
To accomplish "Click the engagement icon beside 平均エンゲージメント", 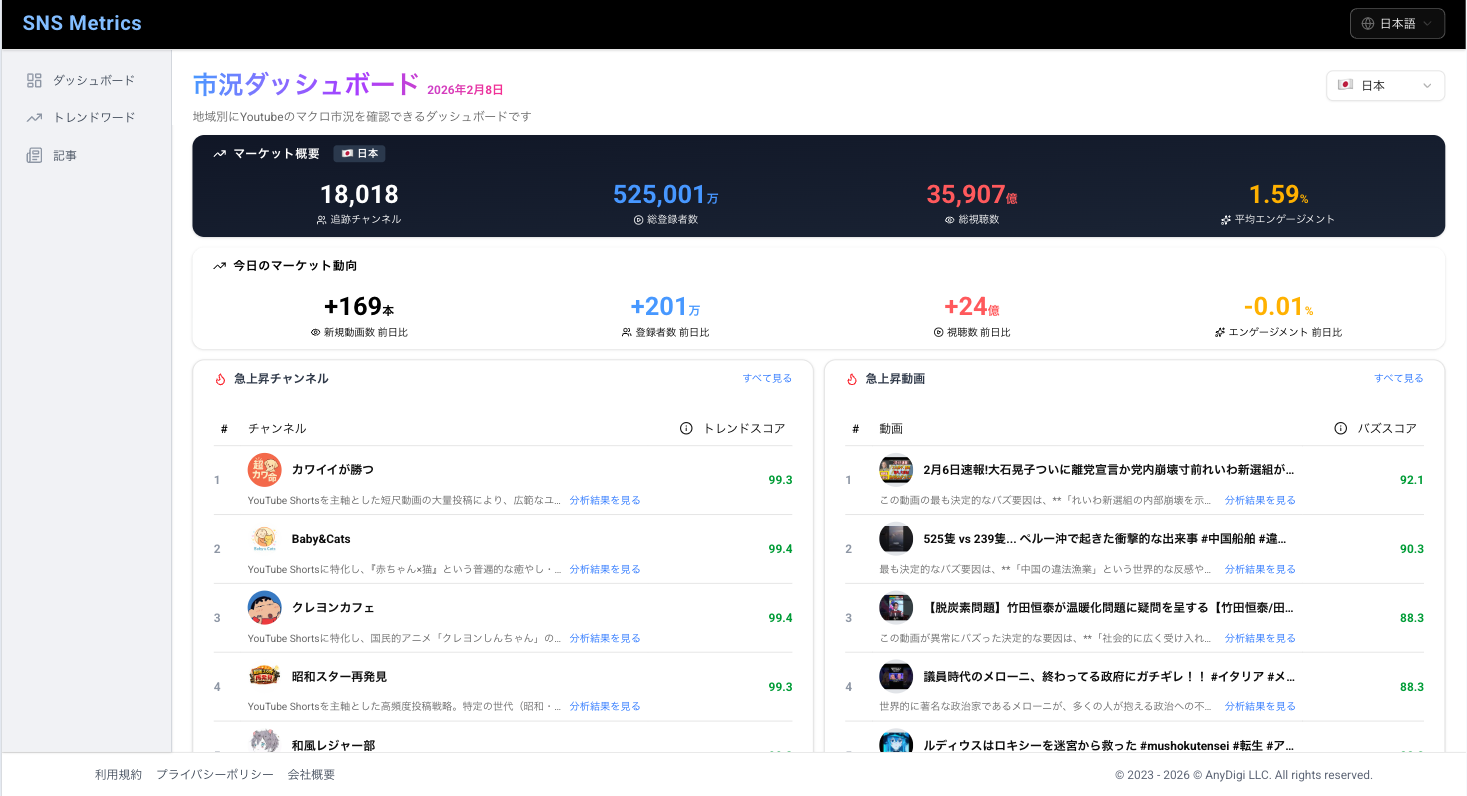I will pos(1223,218).
